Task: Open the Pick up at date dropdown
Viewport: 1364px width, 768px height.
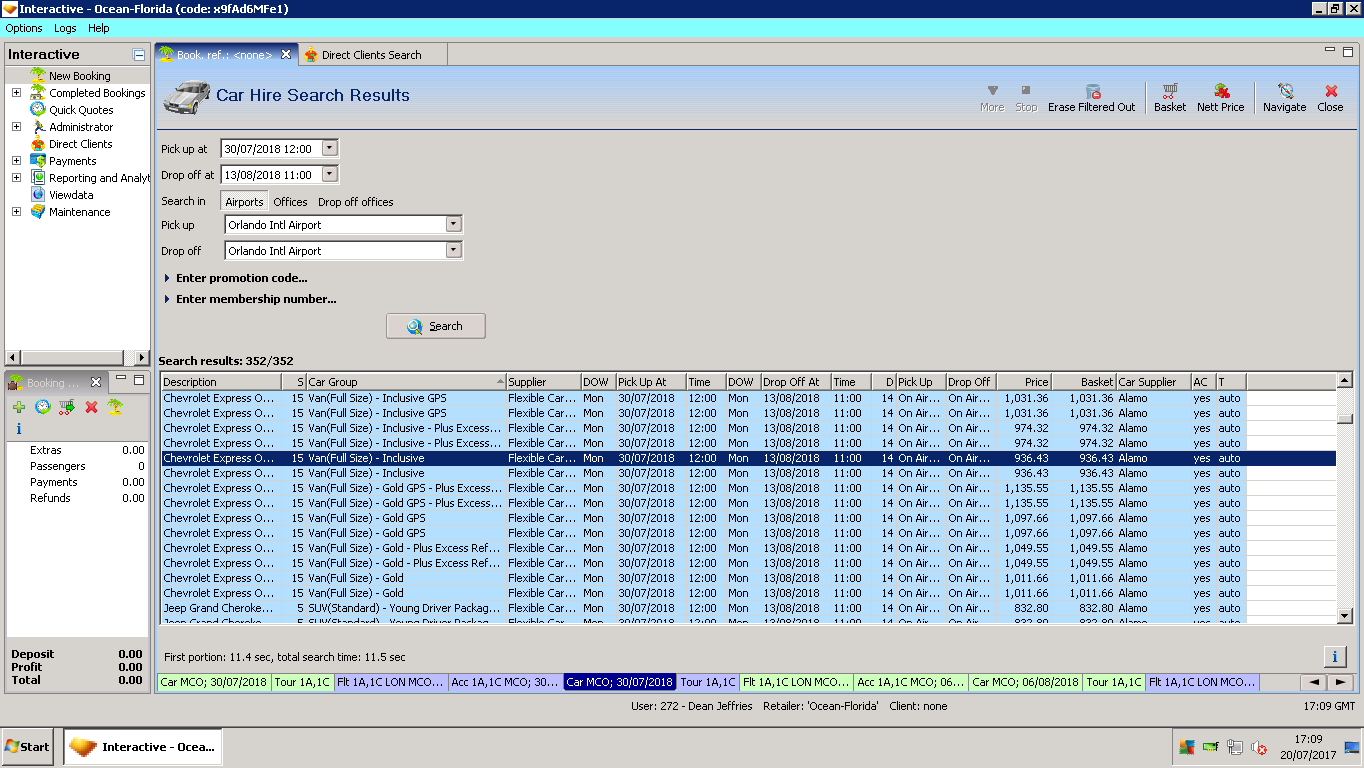Action: (330, 149)
